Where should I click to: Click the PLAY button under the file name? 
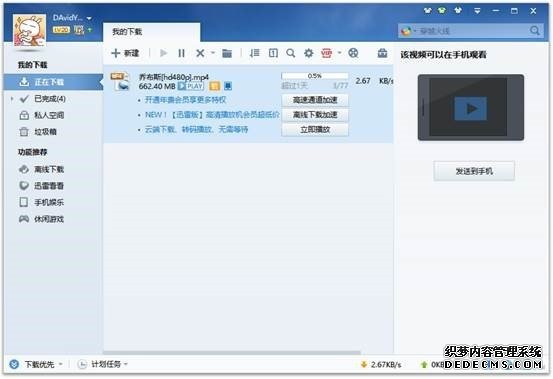click(191, 86)
